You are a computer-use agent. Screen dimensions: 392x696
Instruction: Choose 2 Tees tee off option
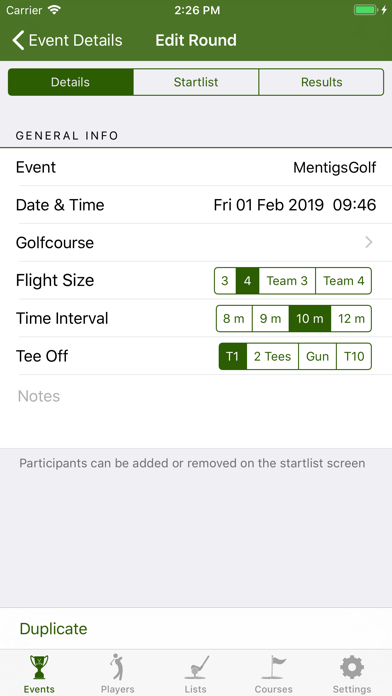(273, 356)
